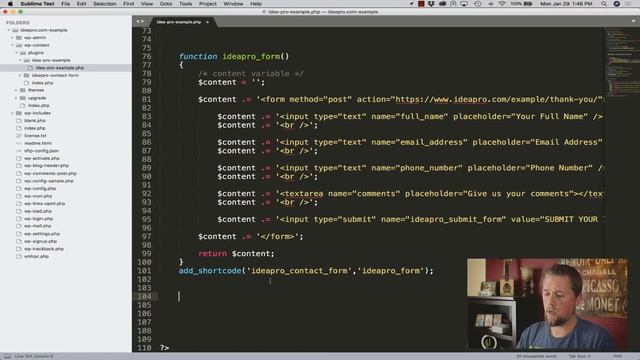
Task: Collapse the wp-content folder arrow
Action: coord(13,45)
